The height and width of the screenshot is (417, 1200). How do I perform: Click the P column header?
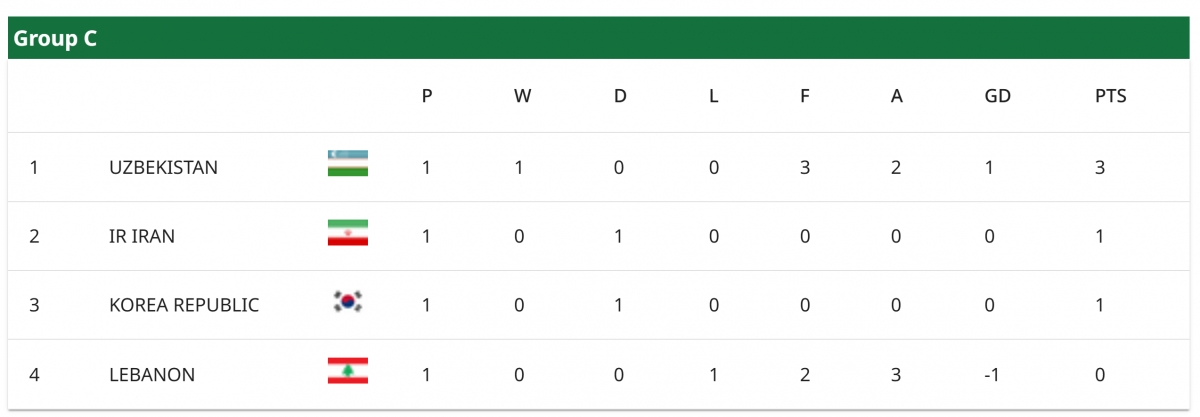click(427, 96)
